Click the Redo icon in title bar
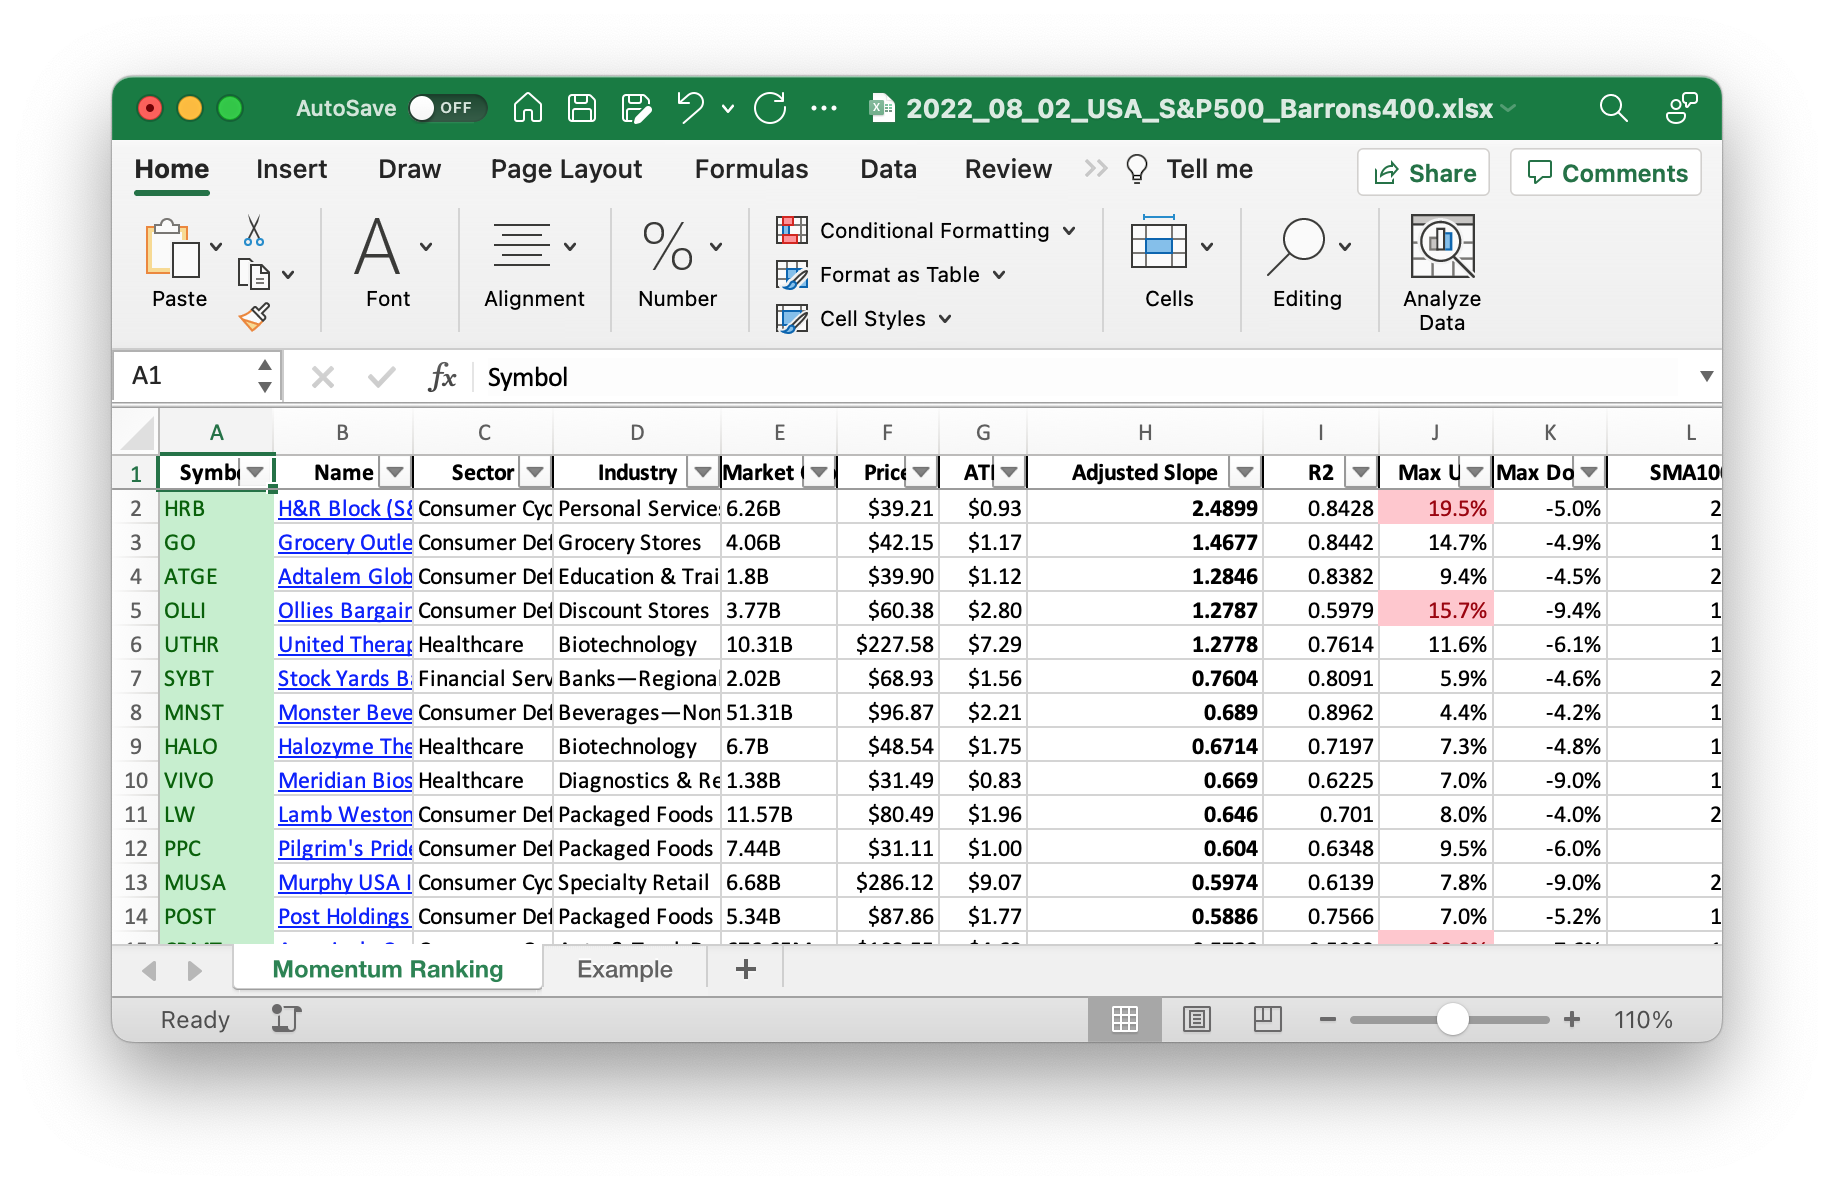 click(770, 108)
